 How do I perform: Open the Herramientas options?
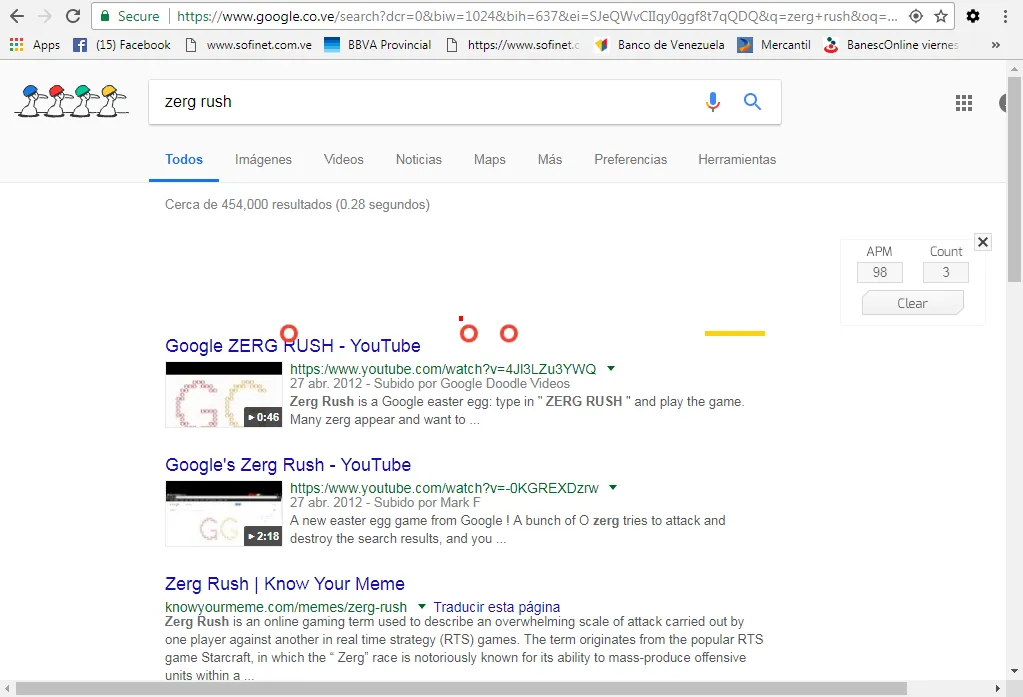click(737, 159)
